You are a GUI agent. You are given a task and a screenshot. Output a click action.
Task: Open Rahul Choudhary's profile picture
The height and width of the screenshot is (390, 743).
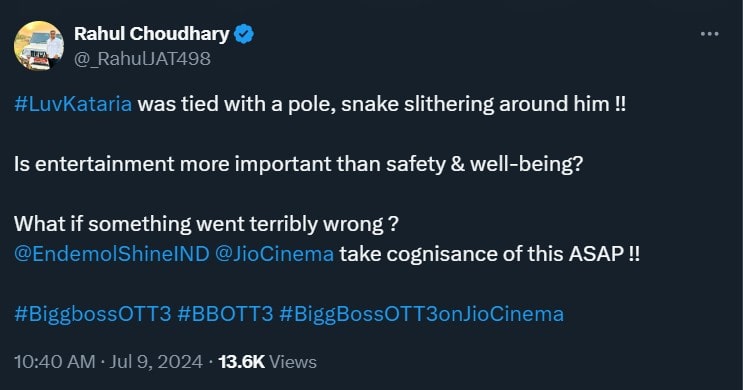(39, 46)
